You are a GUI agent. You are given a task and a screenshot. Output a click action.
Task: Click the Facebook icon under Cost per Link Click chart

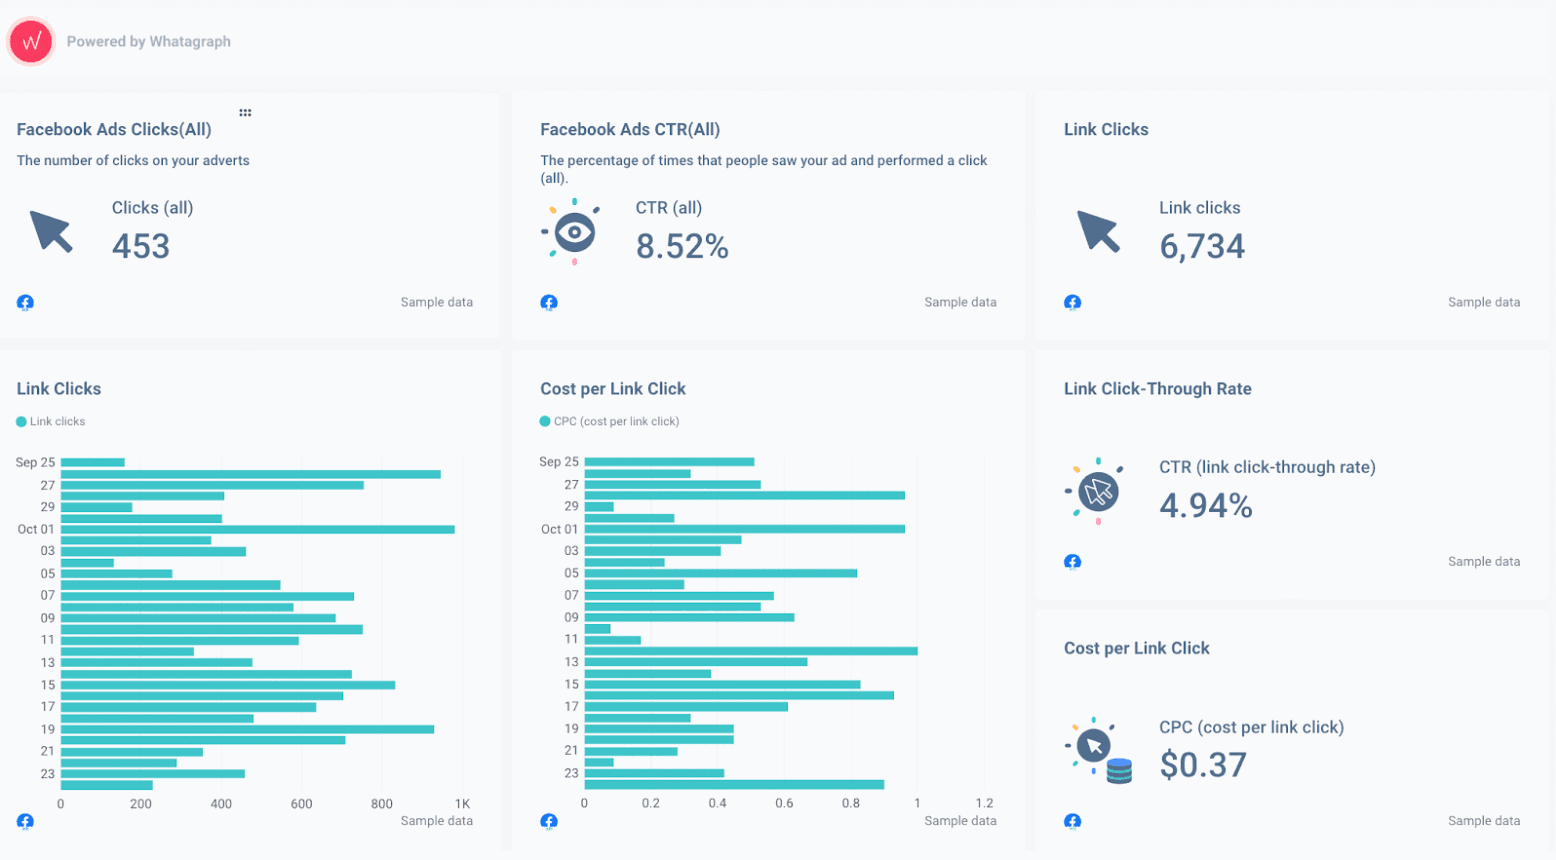(x=549, y=821)
